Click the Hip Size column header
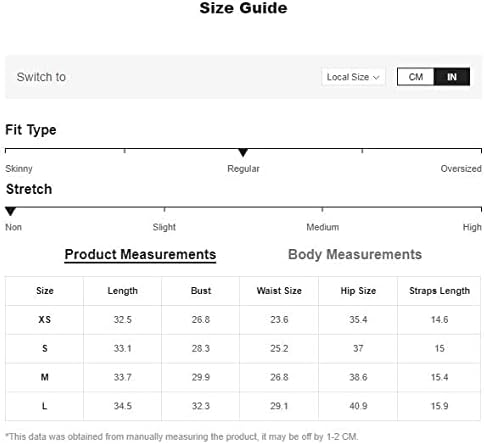The width and height of the screenshot is (484, 444). pyautogui.click(x=358, y=291)
